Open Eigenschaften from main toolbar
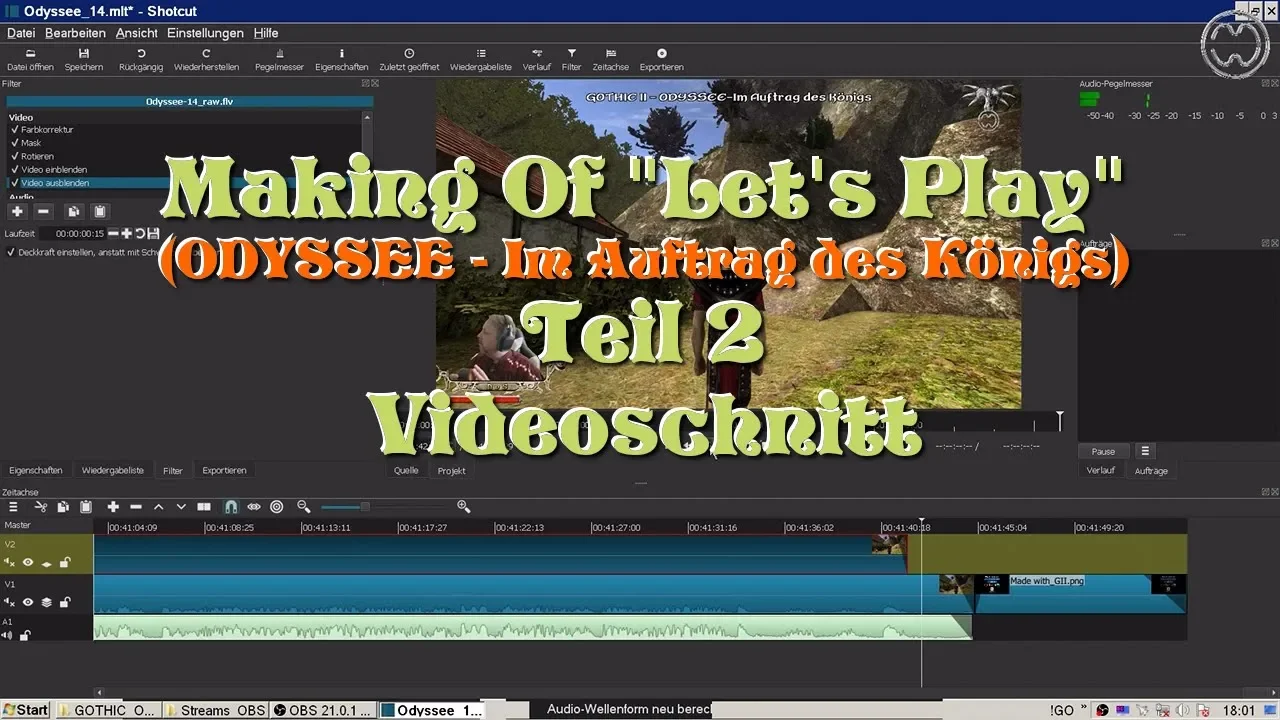This screenshot has width=1280, height=720. [x=341, y=60]
